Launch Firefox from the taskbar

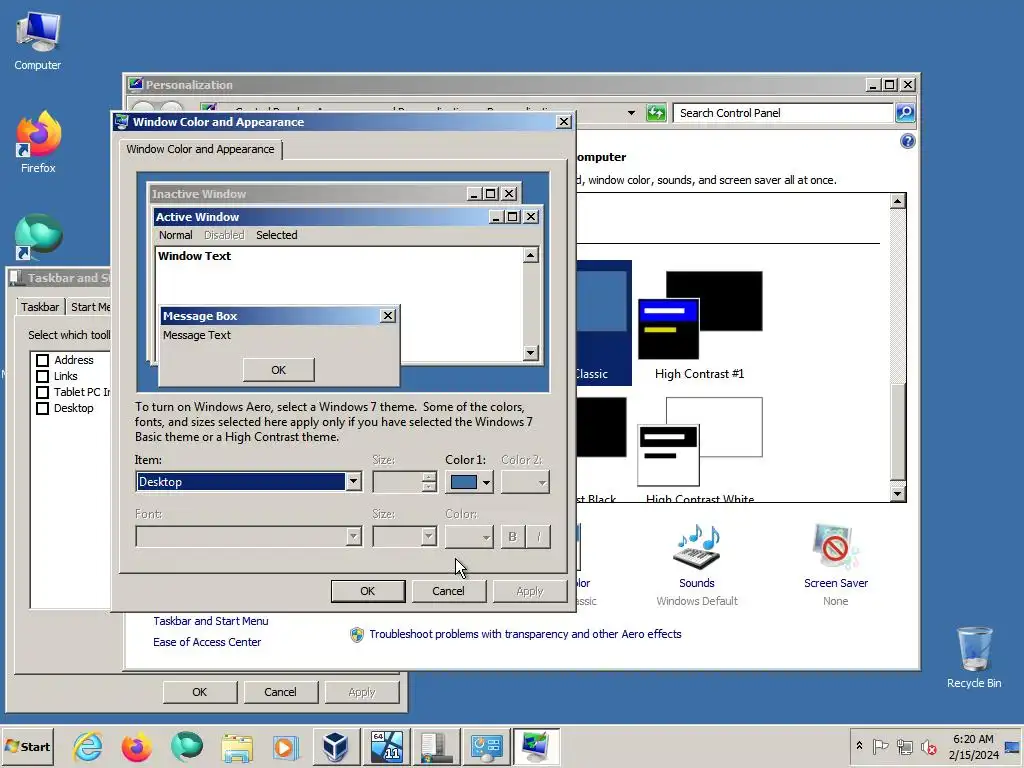click(x=136, y=746)
